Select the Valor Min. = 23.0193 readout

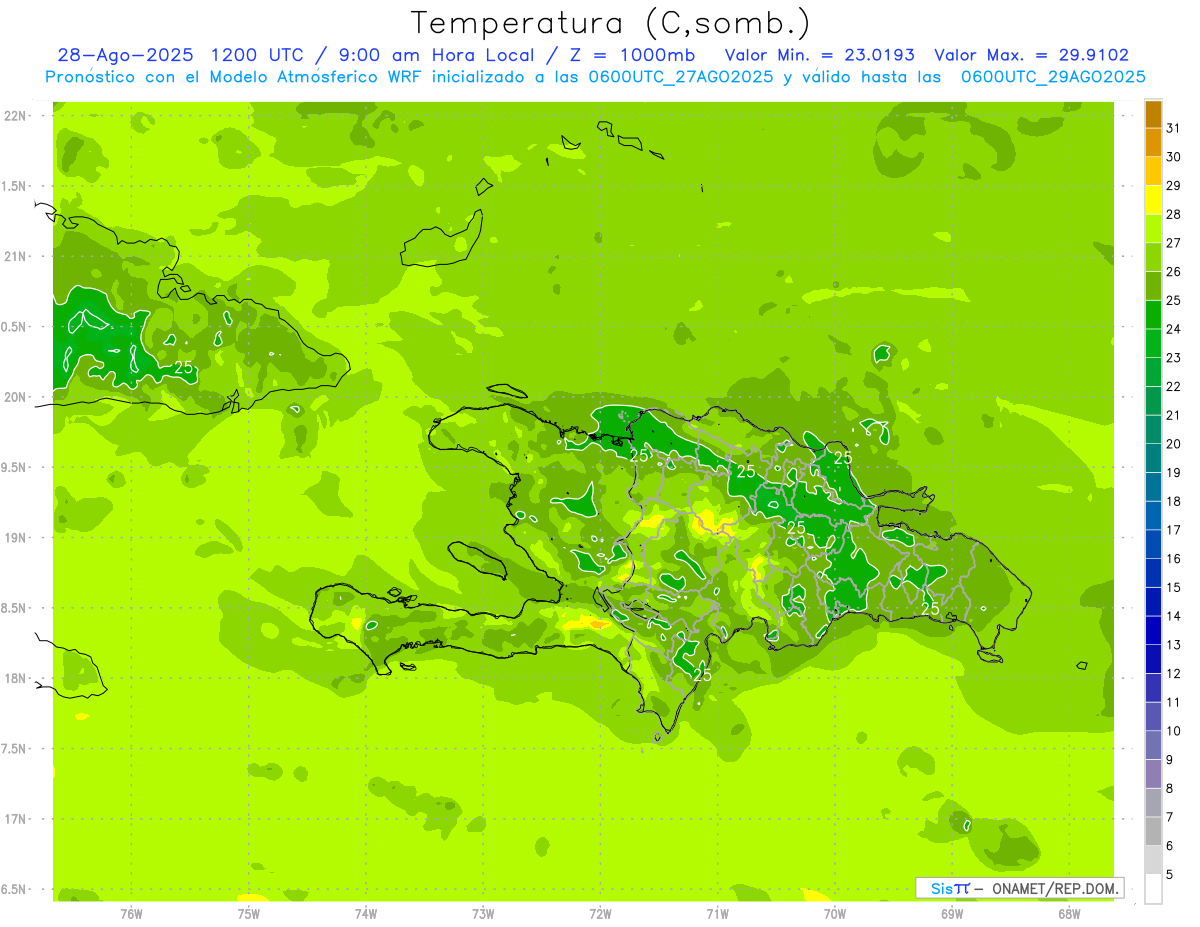point(819,55)
